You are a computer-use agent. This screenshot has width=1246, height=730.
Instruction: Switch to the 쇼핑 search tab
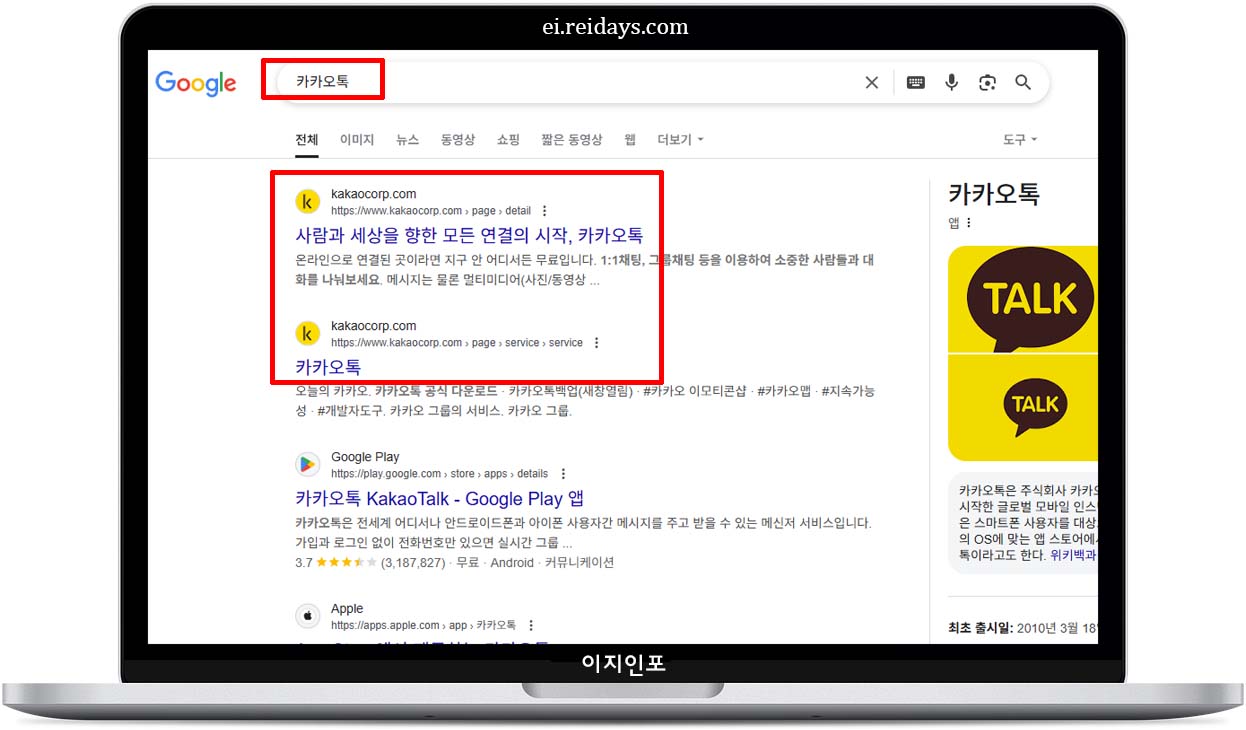click(x=507, y=140)
